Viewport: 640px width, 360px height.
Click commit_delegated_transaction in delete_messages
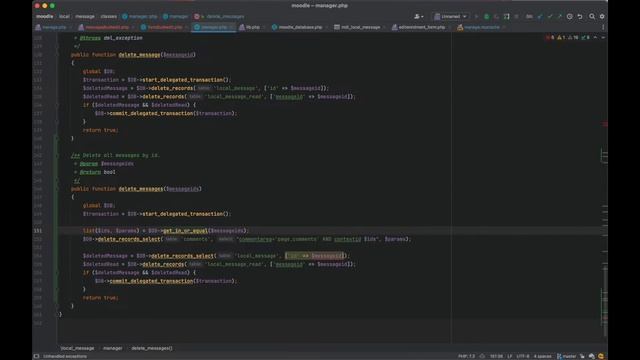(151, 281)
